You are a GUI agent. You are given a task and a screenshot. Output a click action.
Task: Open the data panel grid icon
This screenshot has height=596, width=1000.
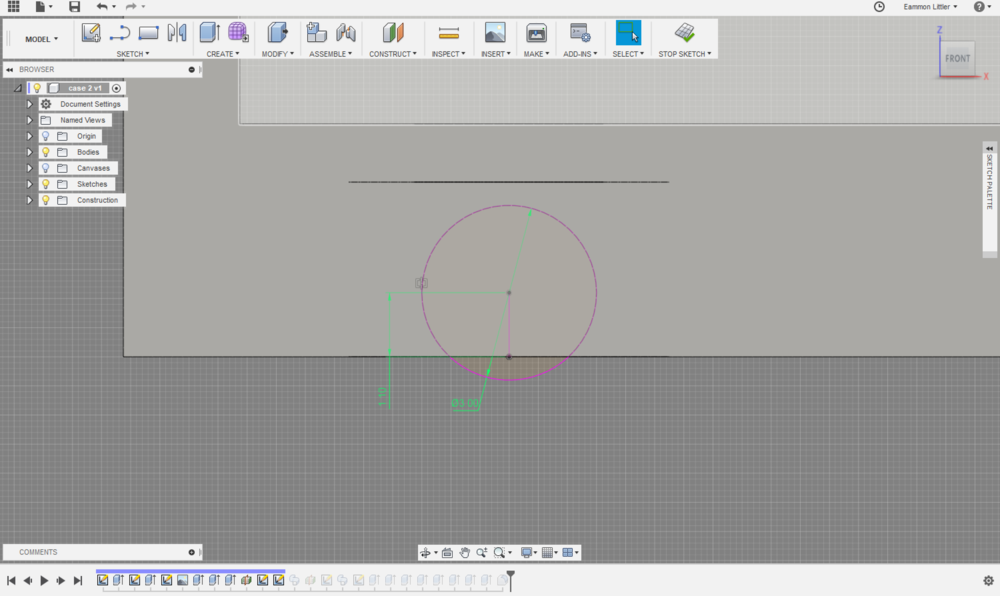pyautogui.click(x=13, y=6)
